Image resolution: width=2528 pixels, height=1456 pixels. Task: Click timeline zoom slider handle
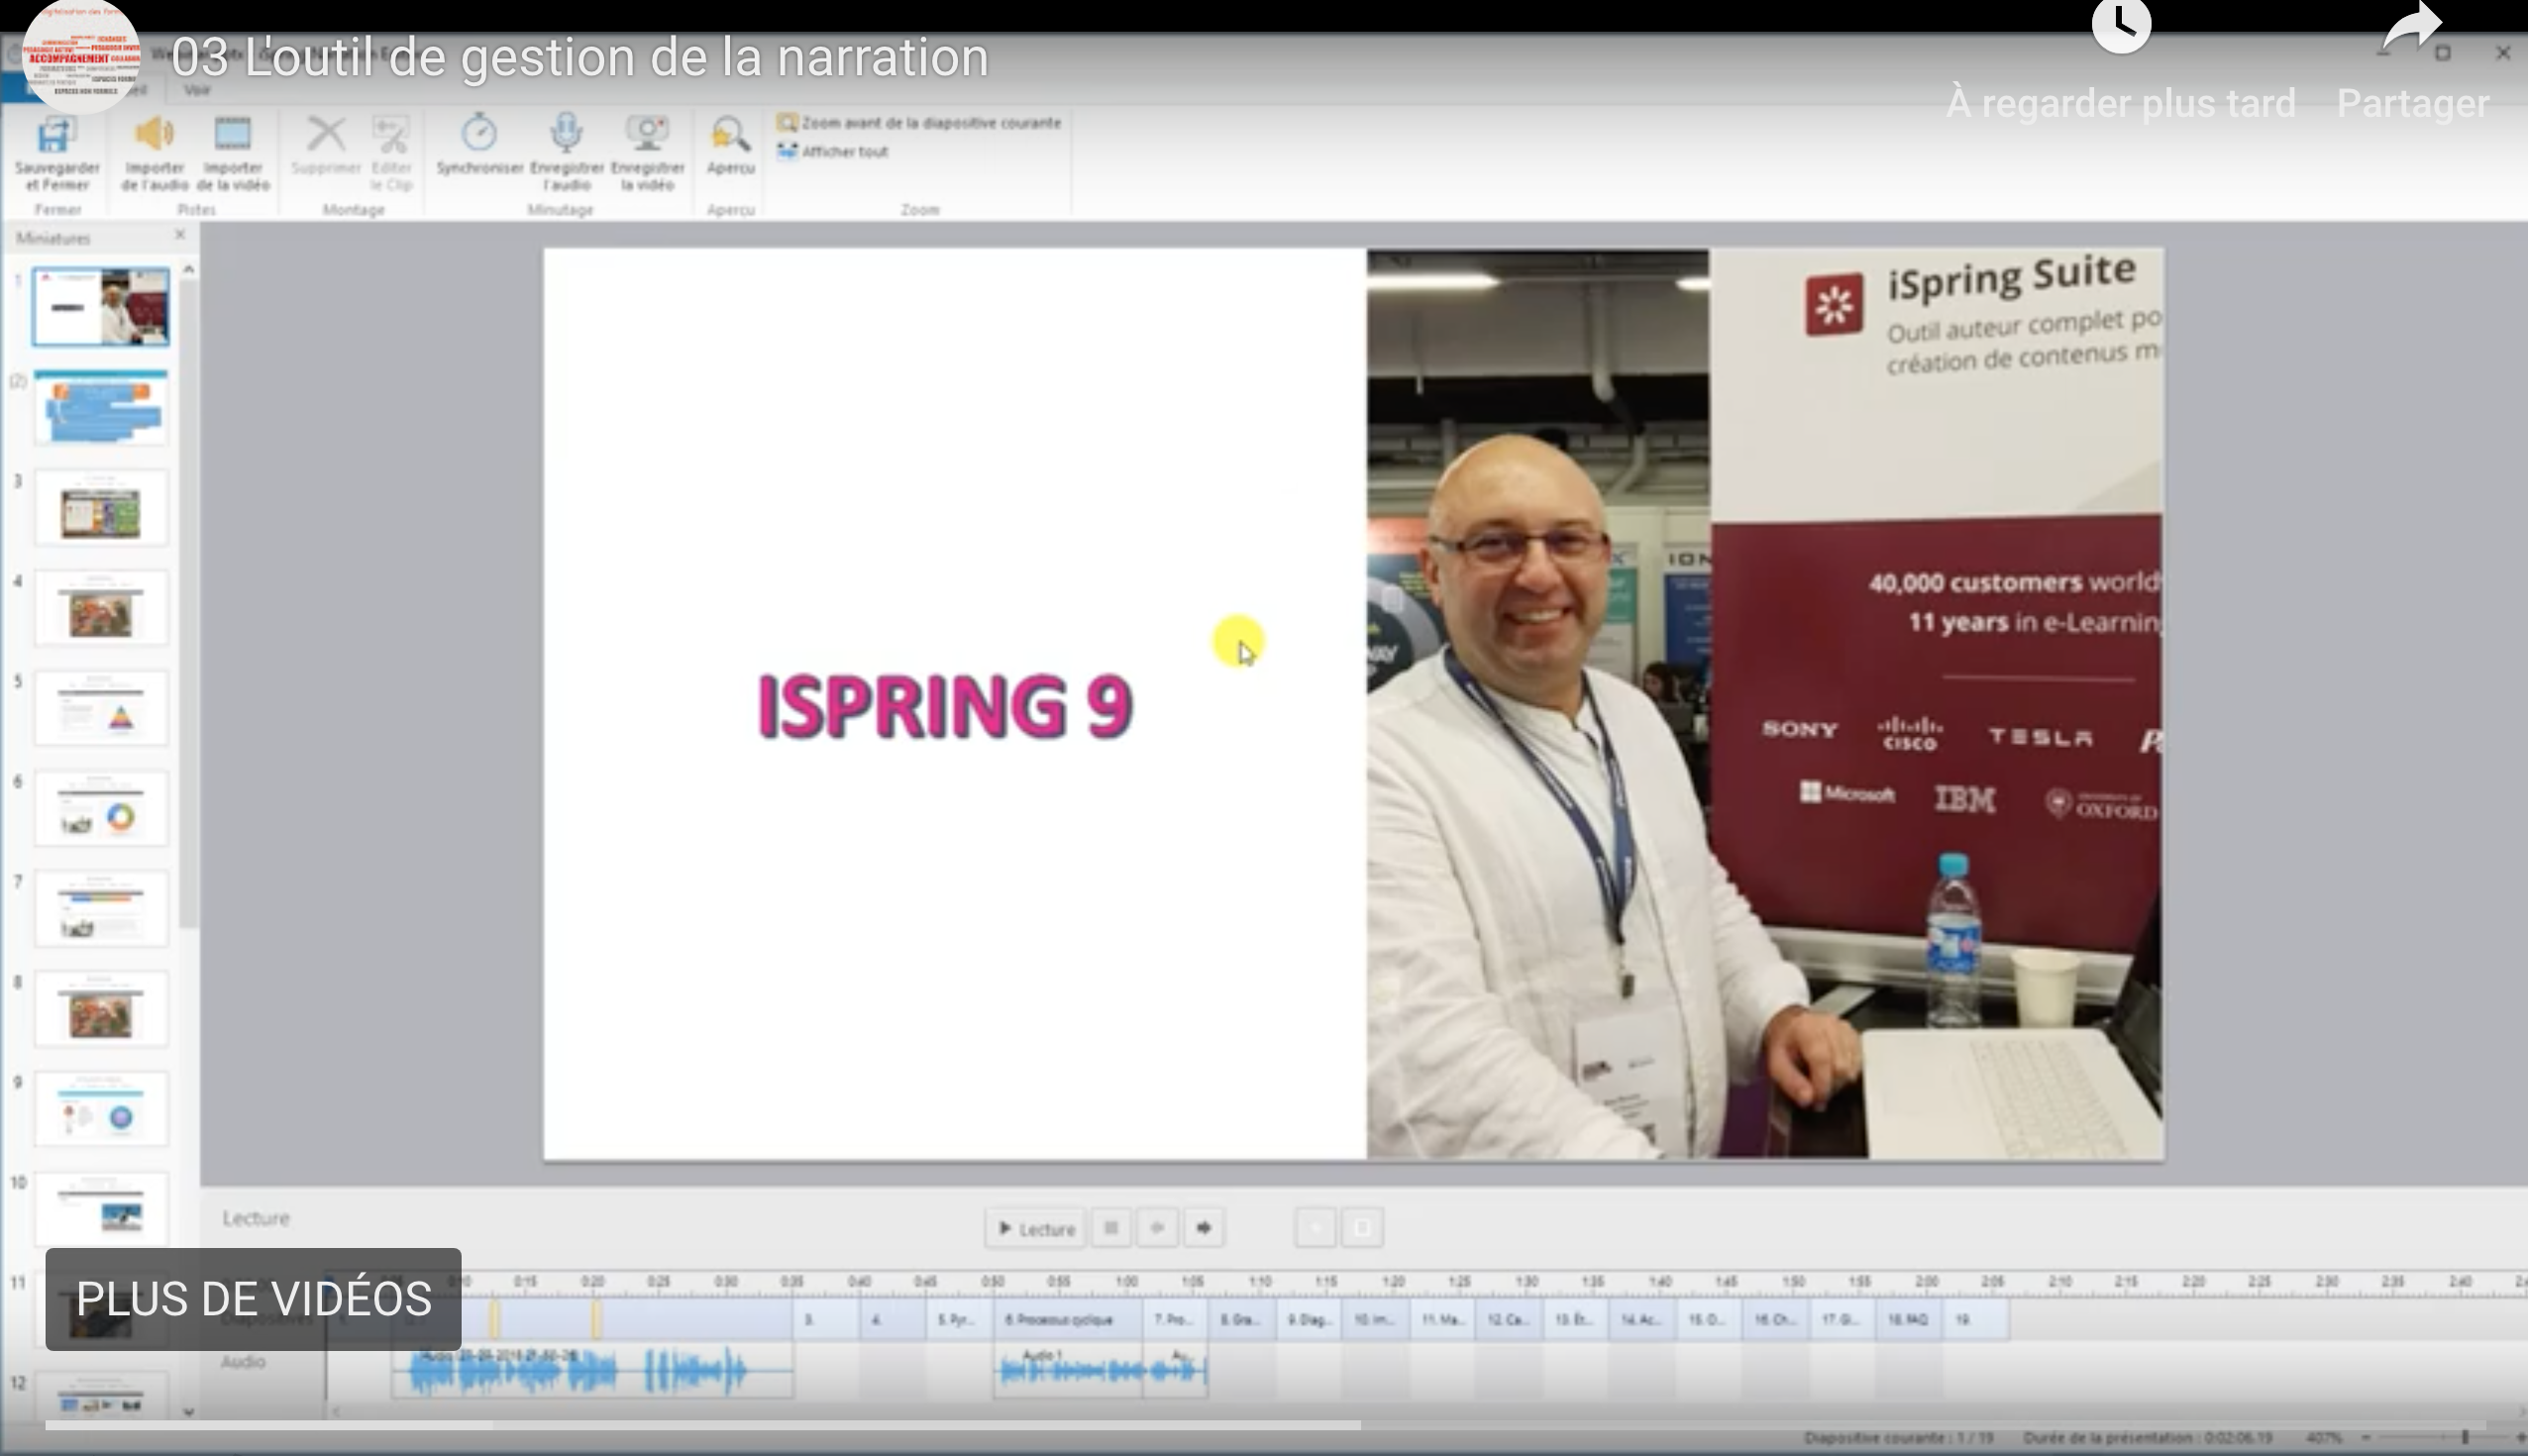(2464, 1437)
